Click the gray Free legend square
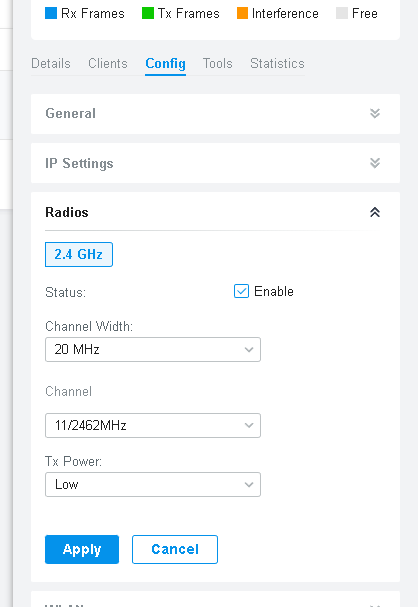The width and height of the screenshot is (418, 607). (x=342, y=13)
